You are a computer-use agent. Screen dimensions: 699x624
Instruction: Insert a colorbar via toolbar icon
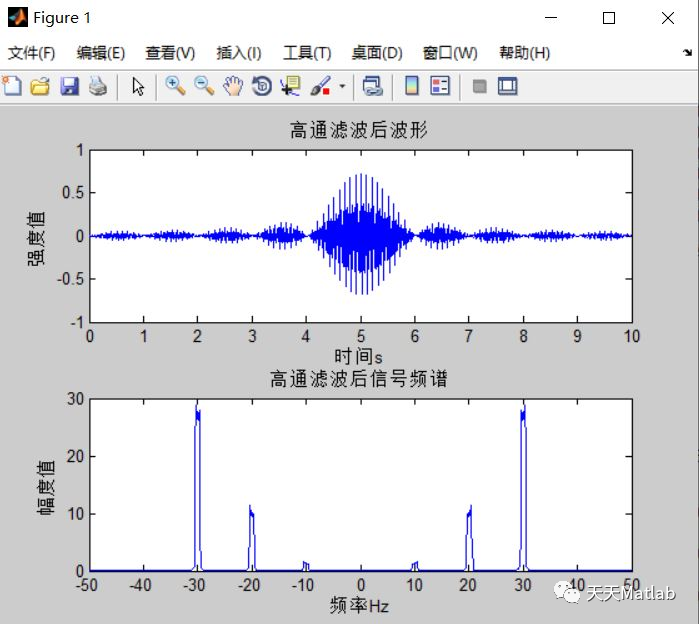pyautogui.click(x=411, y=86)
